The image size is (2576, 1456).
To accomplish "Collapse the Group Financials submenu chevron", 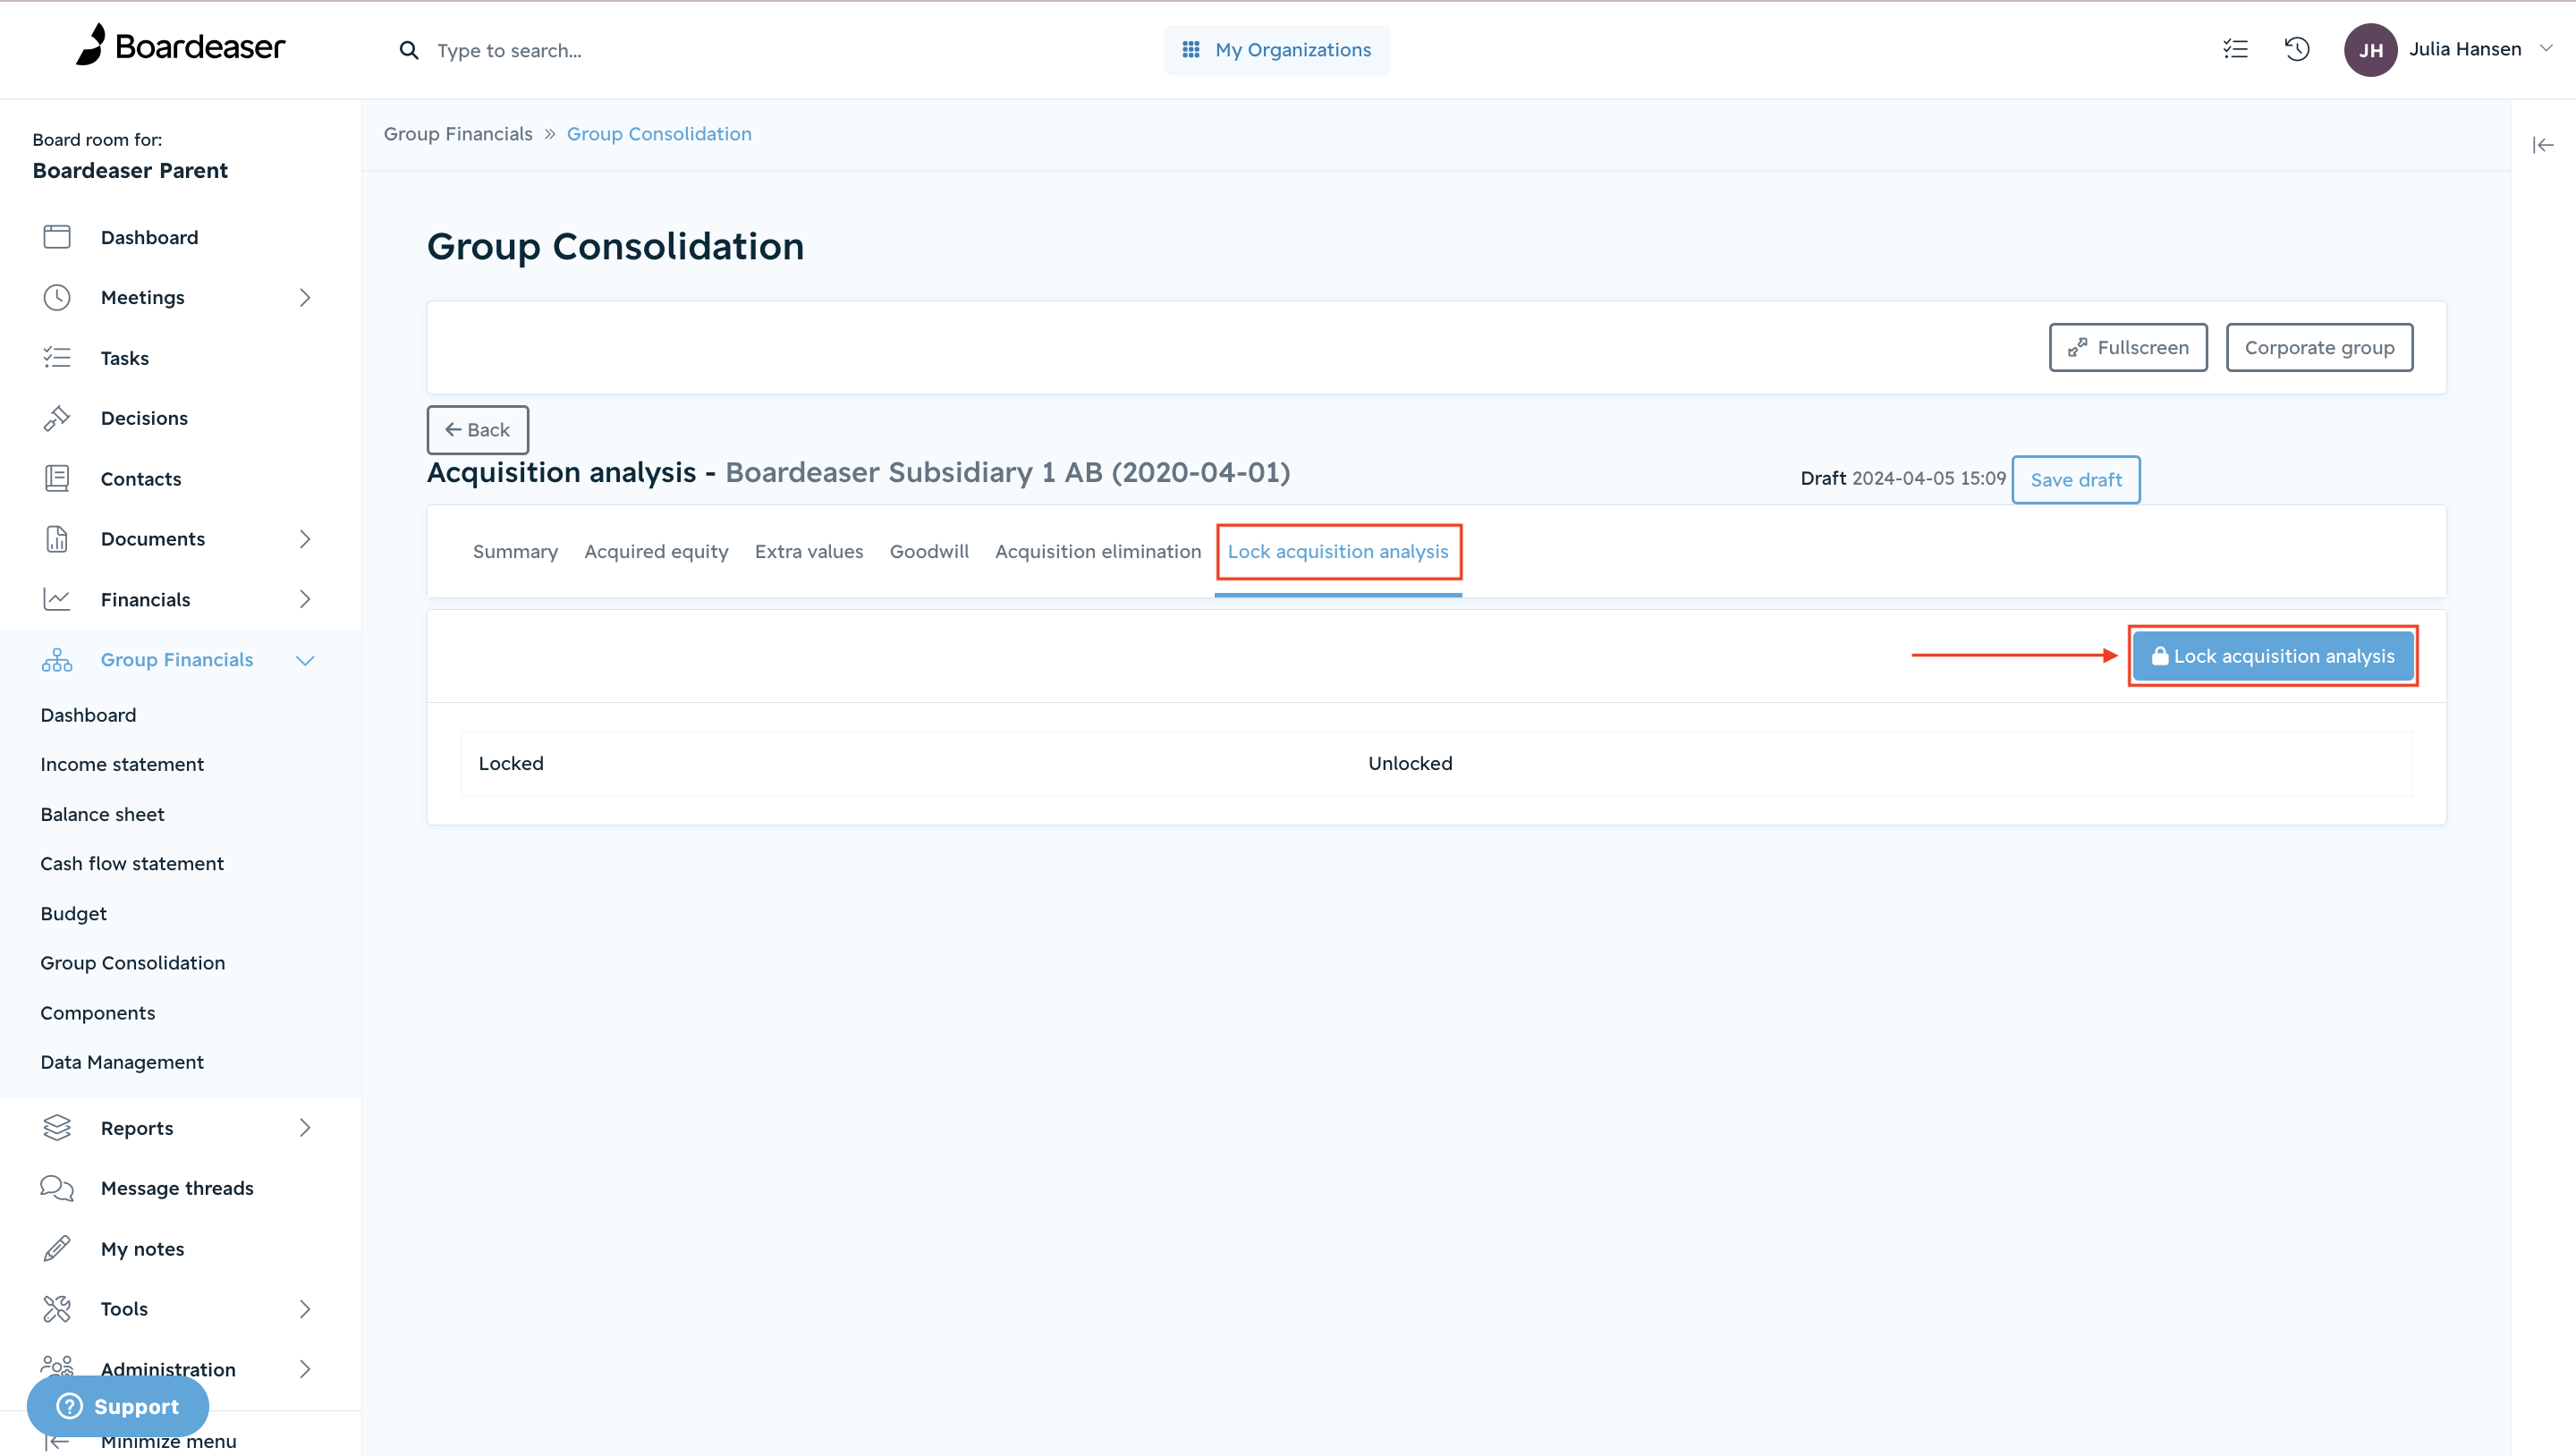I will coord(305,660).
